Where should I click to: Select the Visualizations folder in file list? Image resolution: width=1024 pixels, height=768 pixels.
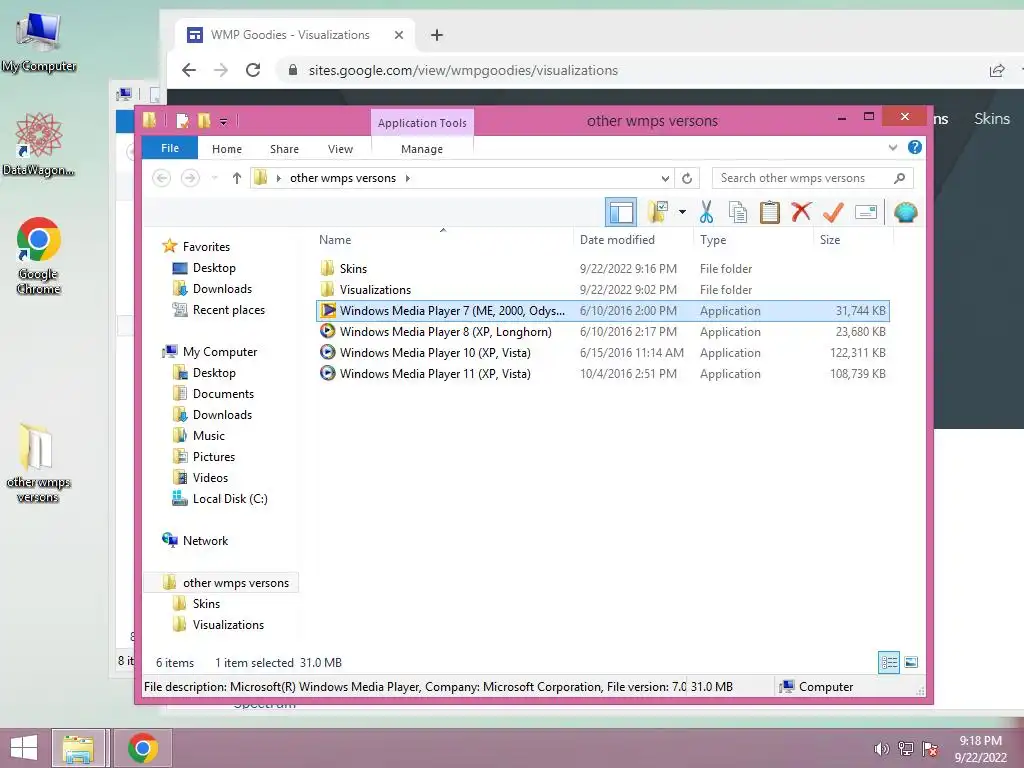375,289
